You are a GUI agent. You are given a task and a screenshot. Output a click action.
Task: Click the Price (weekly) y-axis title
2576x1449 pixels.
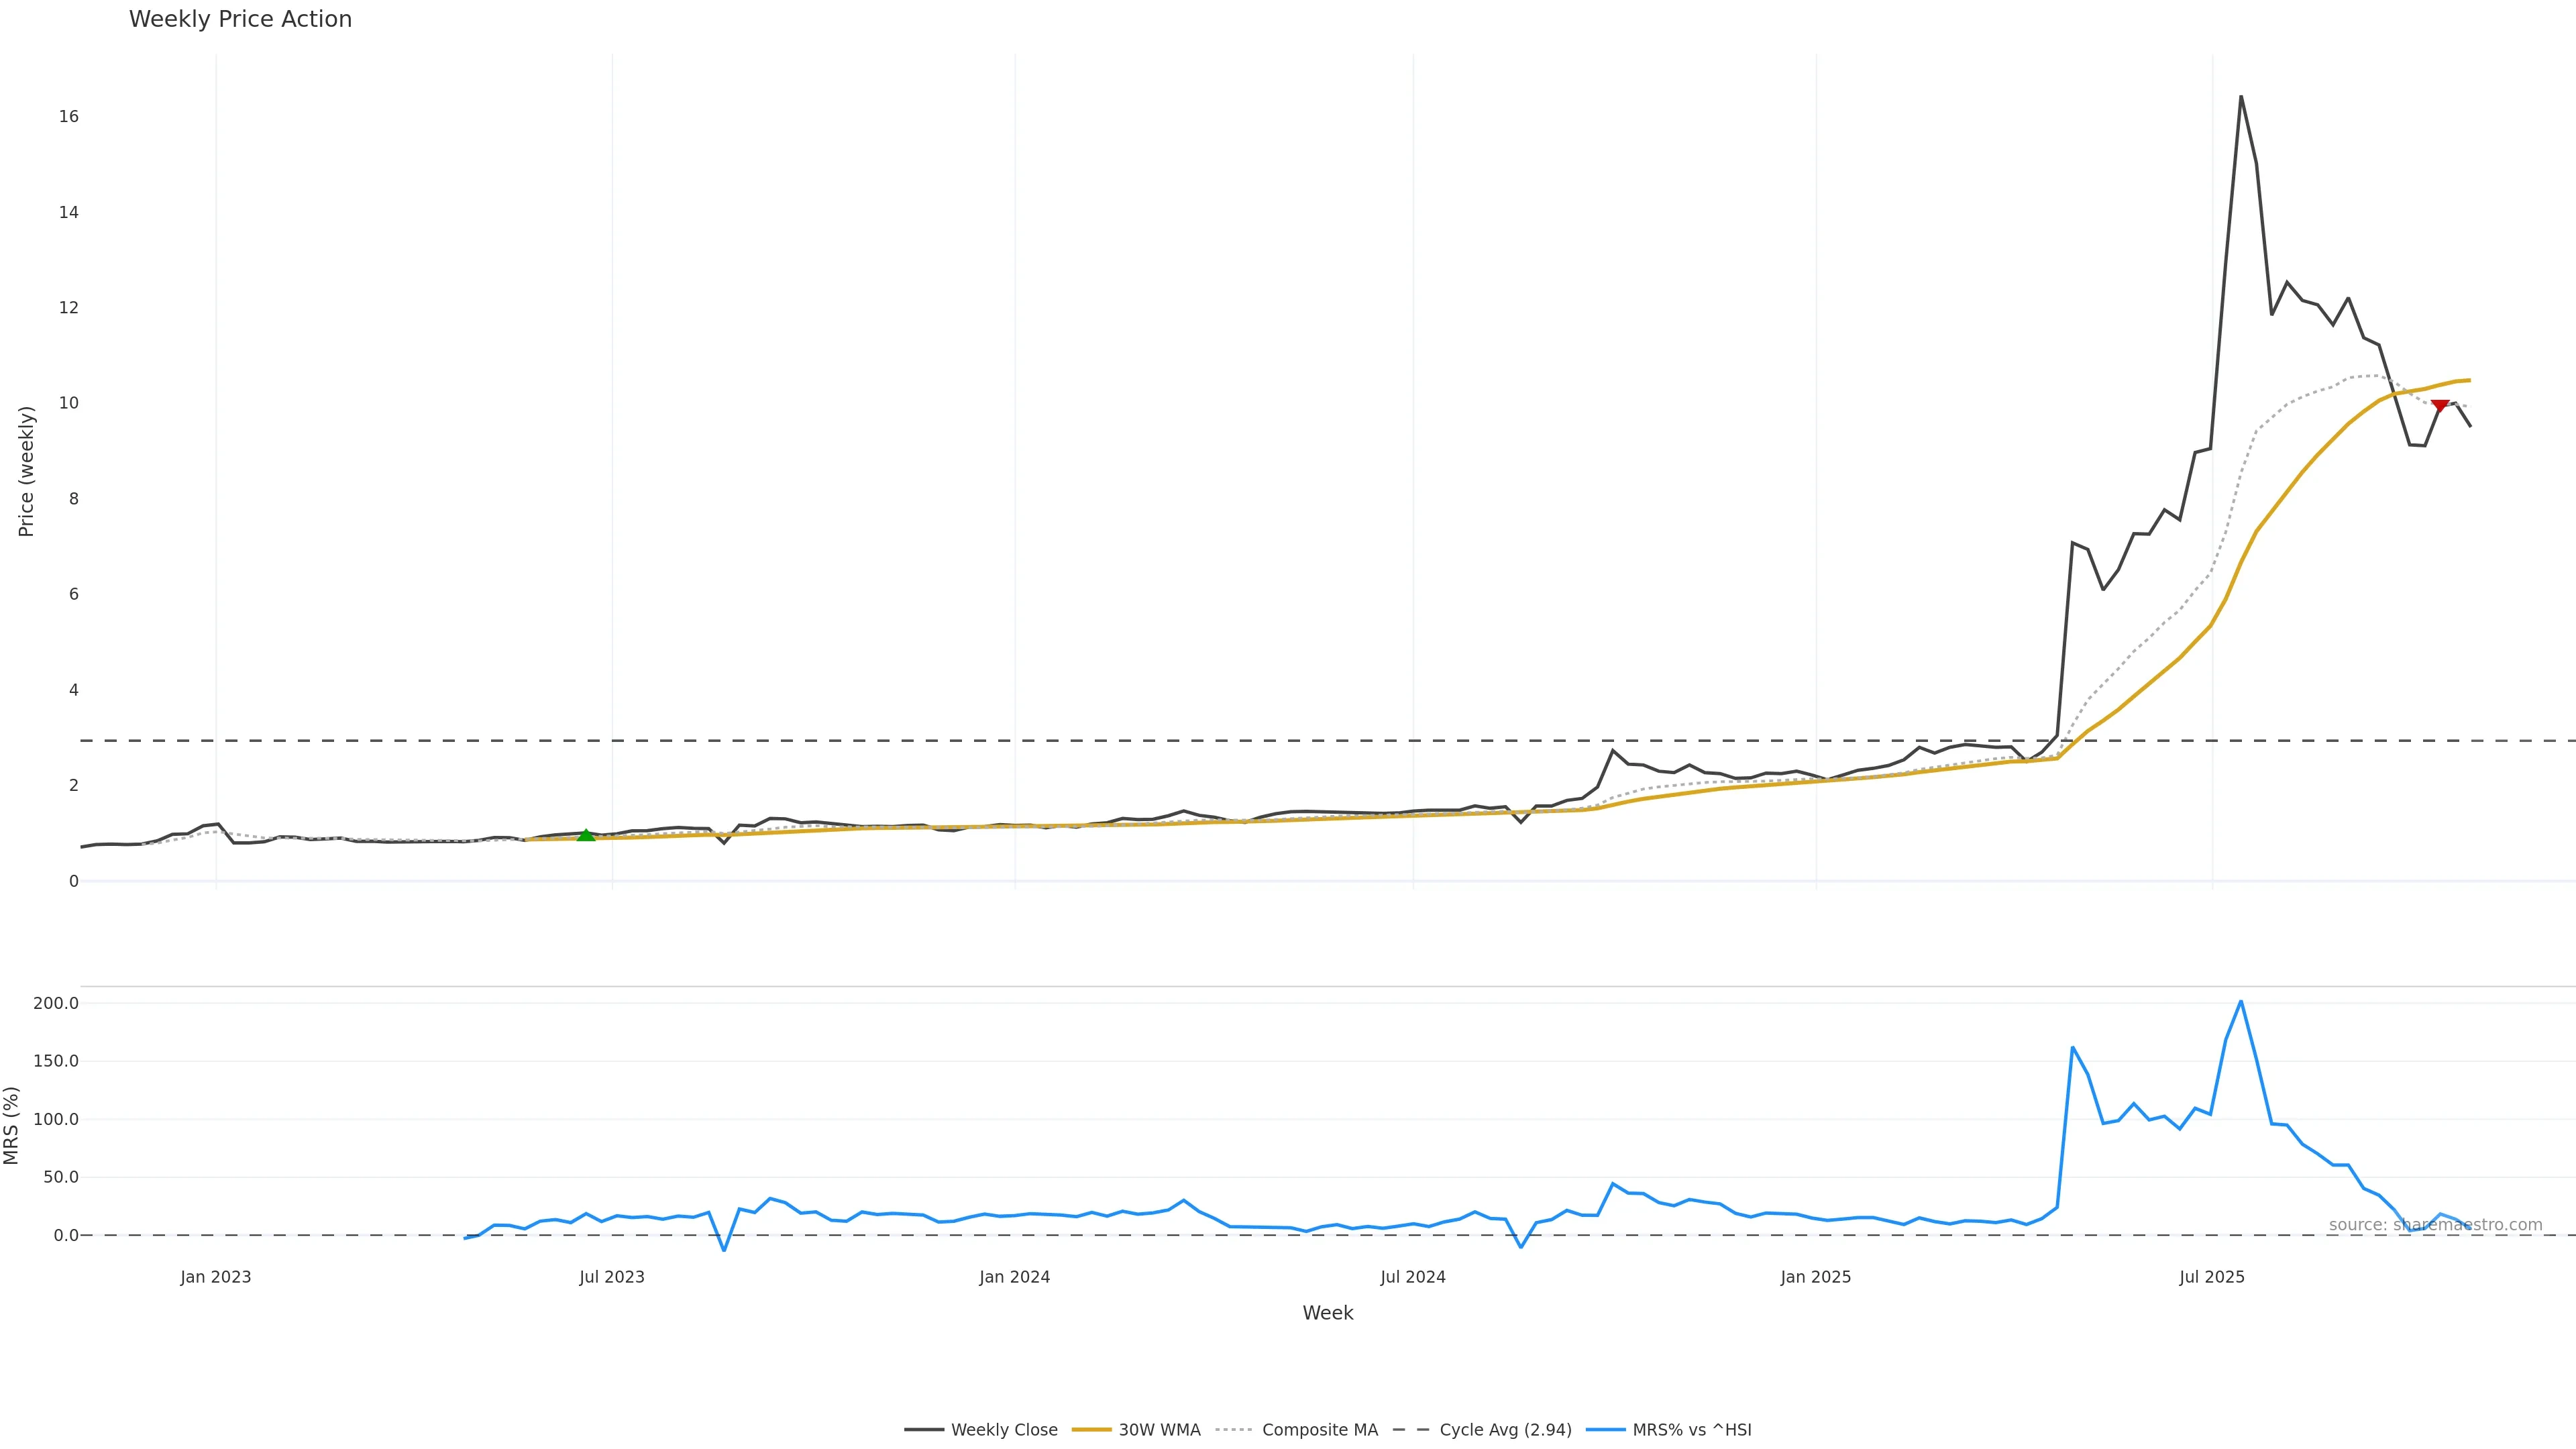[x=27, y=471]
